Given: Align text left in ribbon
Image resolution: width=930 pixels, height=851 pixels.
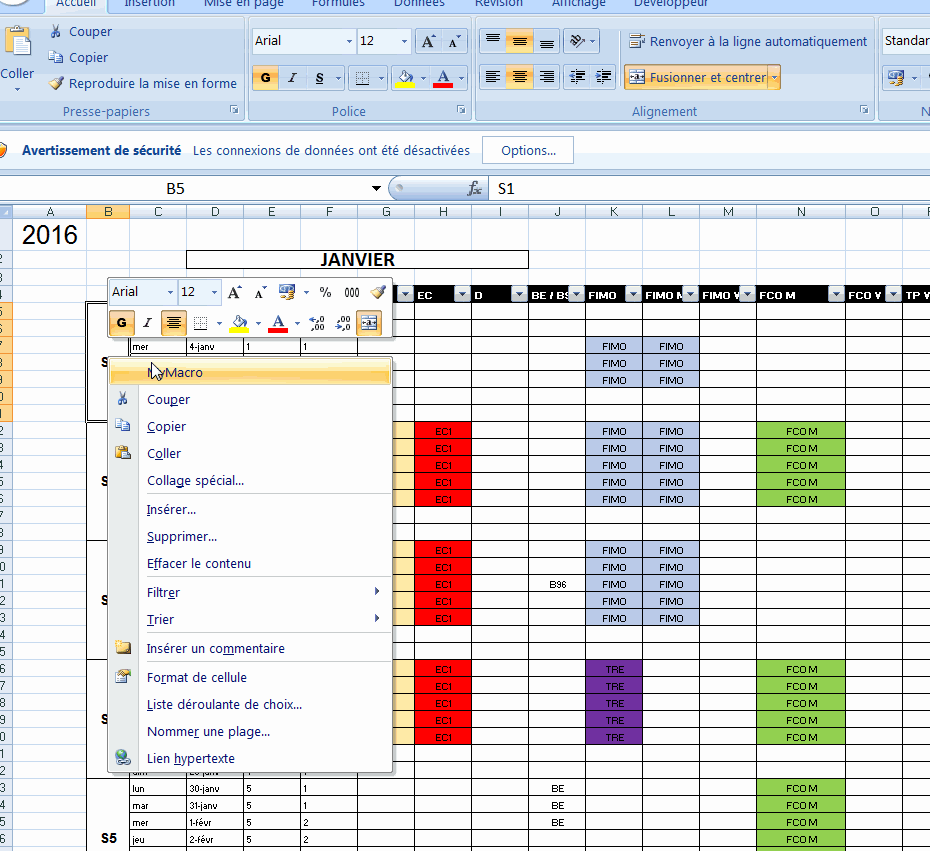Looking at the screenshot, I should pyautogui.click(x=492, y=77).
